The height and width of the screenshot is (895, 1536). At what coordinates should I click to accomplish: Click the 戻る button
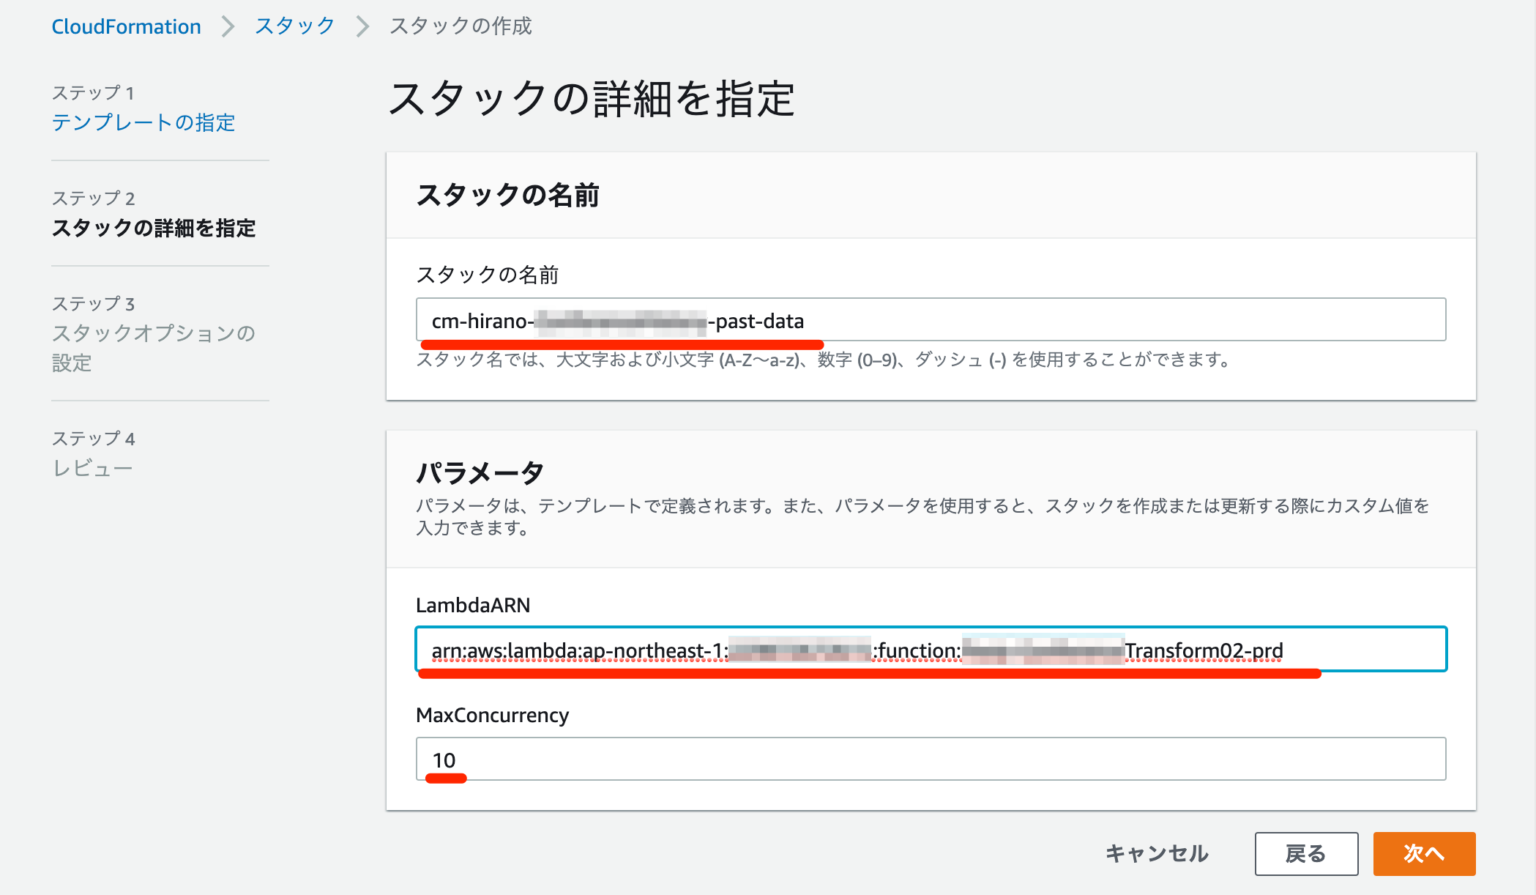click(1305, 854)
